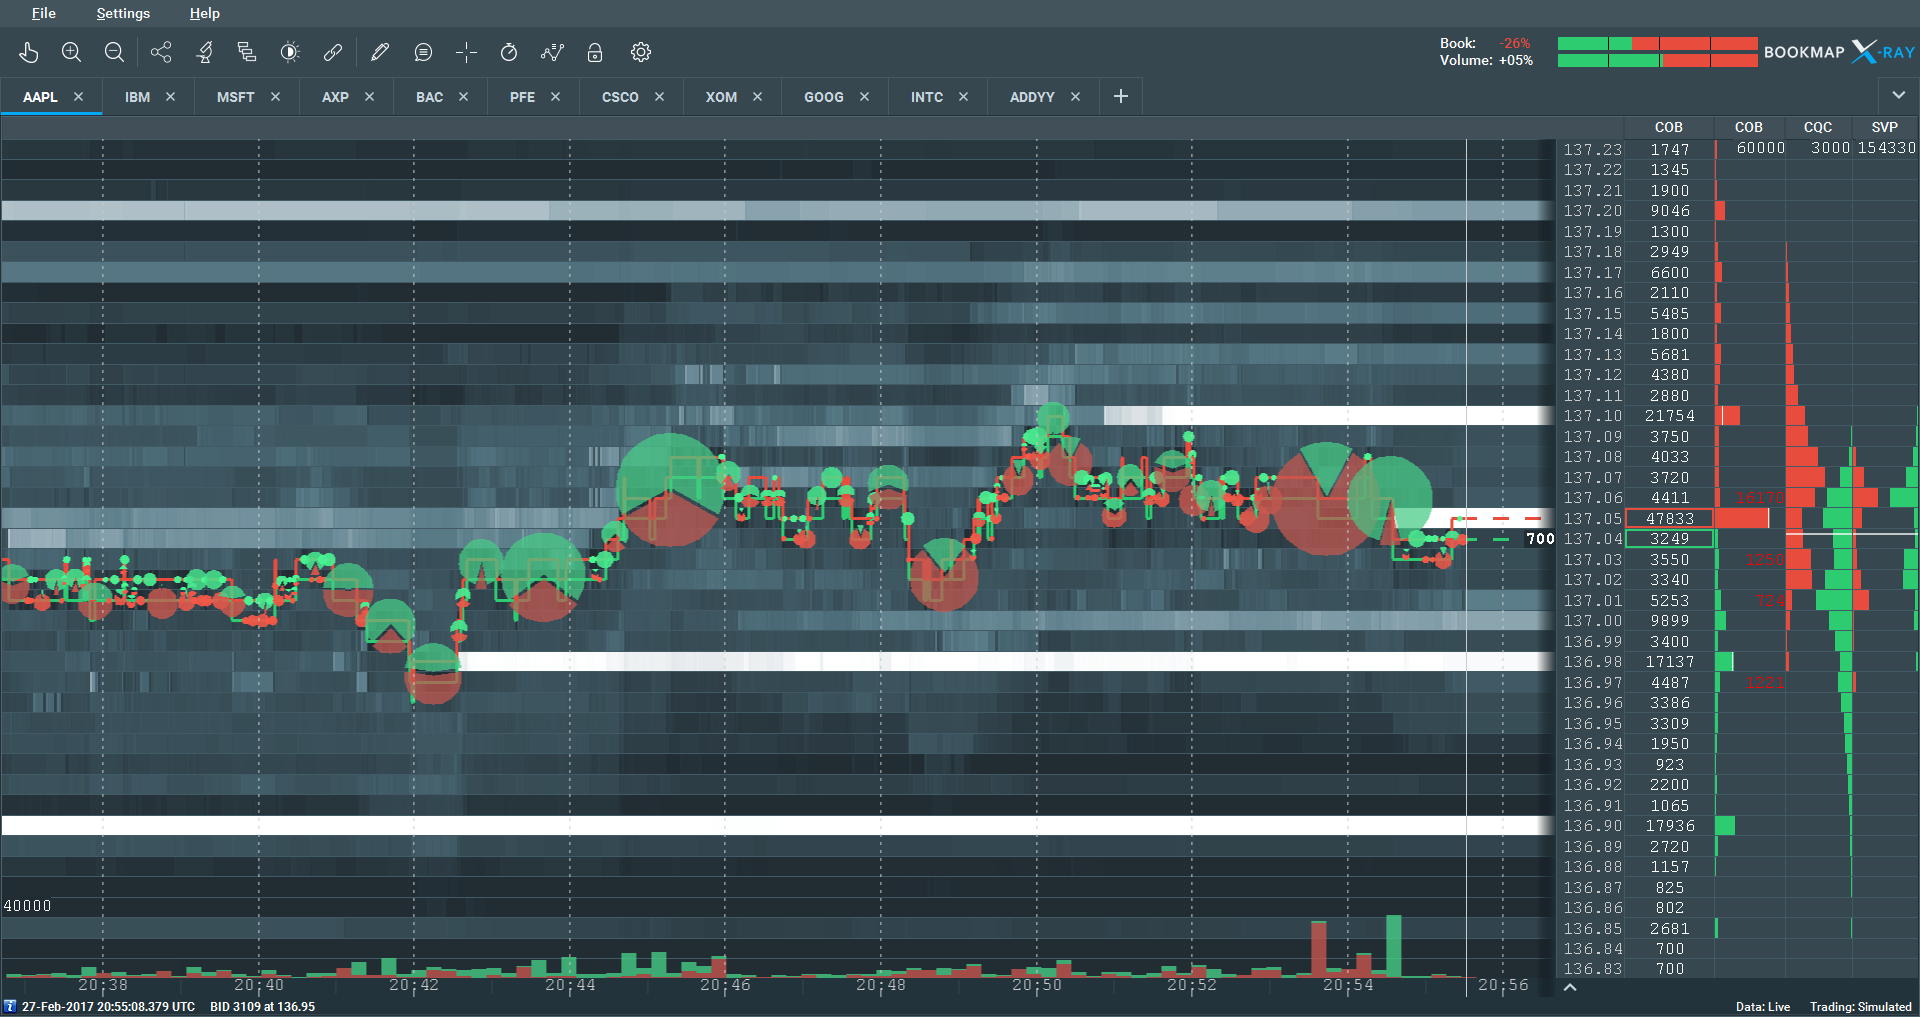Viewport: 1920px width, 1017px height.
Task: Toggle the heatmap contrast brightness icon
Action: click(x=290, y=52)
